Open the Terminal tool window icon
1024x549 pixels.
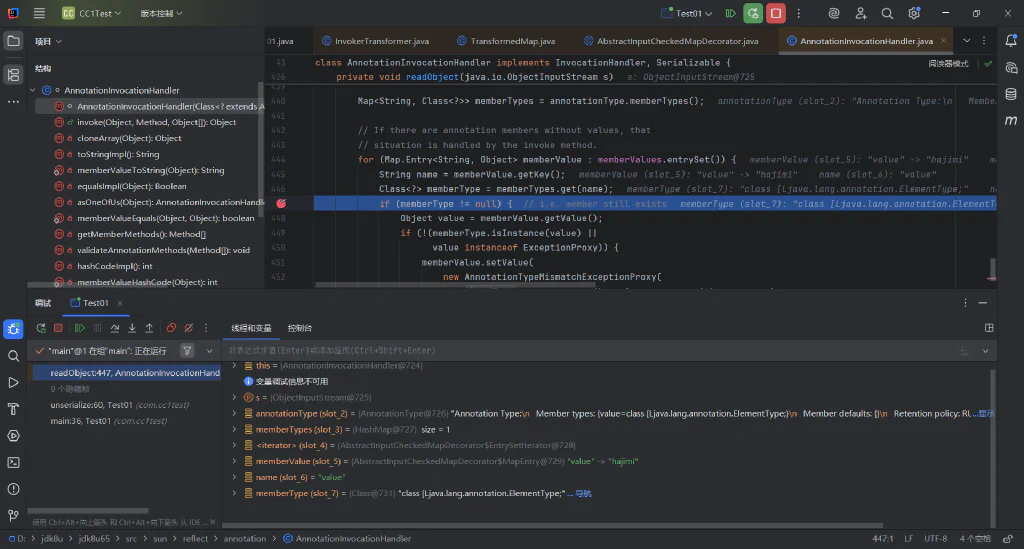click(13, 462)
